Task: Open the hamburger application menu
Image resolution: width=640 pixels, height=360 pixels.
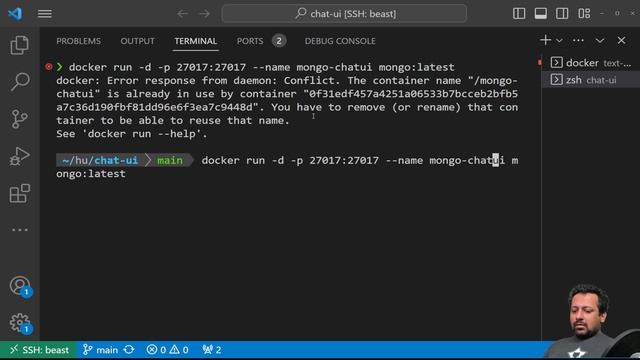Action: tap(45, 14)
